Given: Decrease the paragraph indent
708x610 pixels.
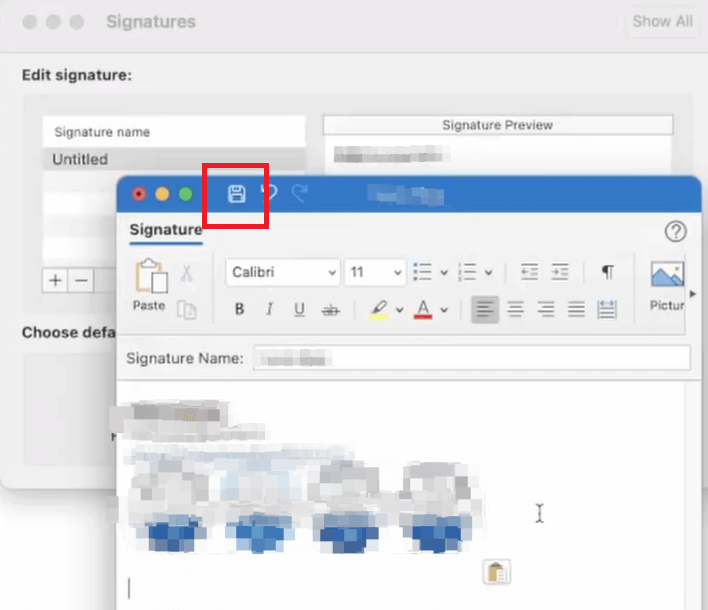Looking at the screenshot, I should coord(529,272).
